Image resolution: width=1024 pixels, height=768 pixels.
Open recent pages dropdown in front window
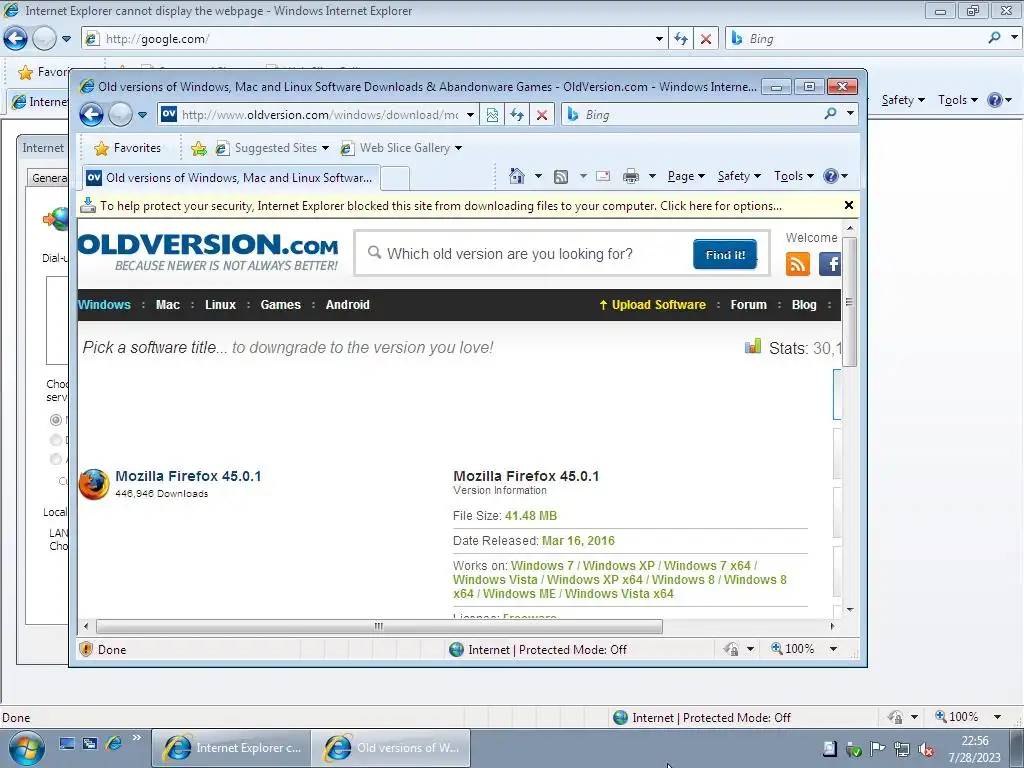142,115
